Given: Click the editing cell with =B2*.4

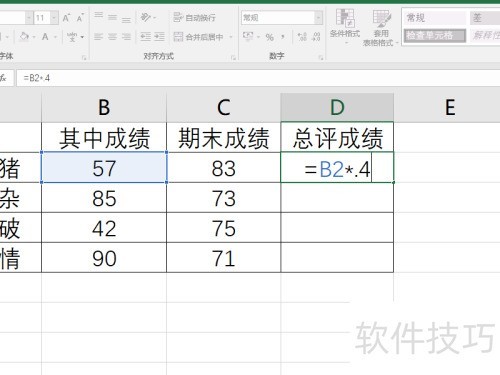Looking at the screenshot, I should coord(337,168).
